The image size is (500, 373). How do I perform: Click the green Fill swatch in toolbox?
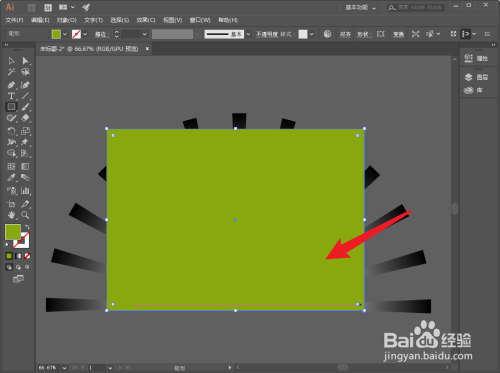click(x=13, y=232)
